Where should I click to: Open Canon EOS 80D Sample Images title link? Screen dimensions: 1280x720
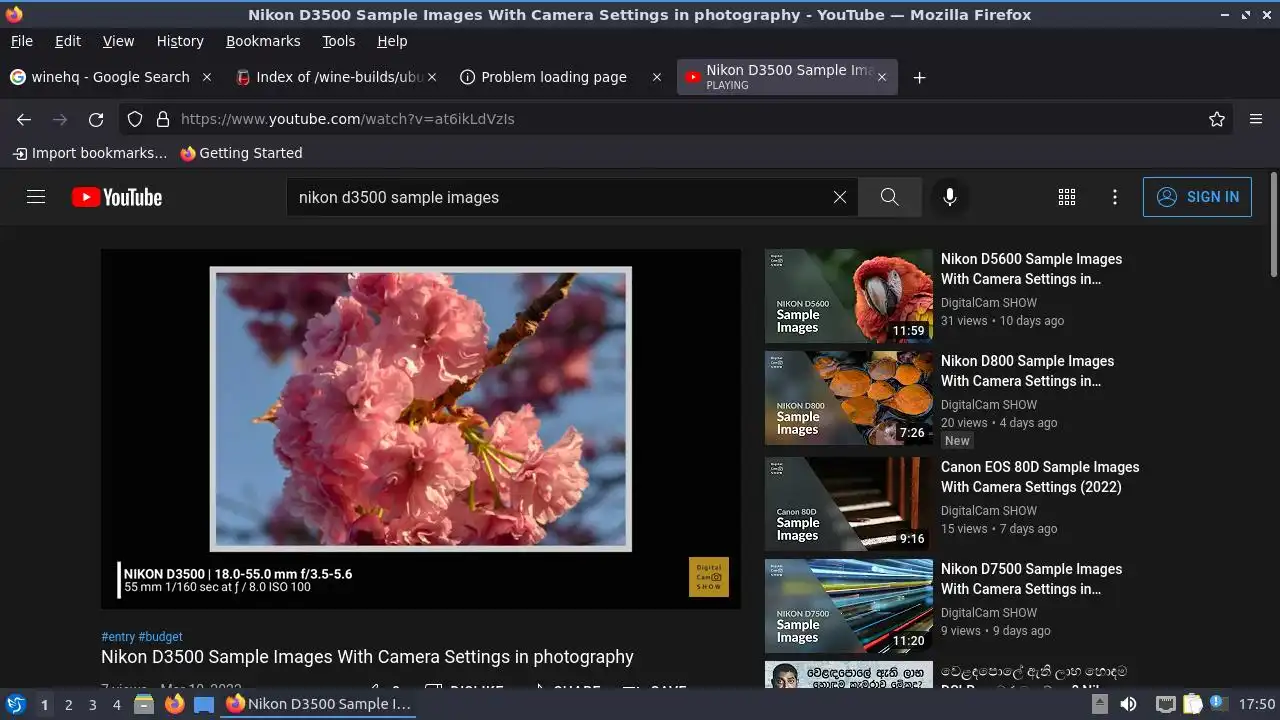coord(1040,477)
